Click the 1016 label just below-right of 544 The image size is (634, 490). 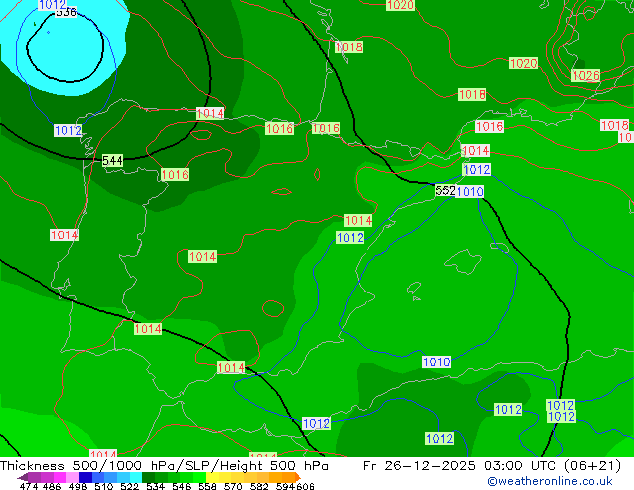pyautogui.click(x=175, y=175)
